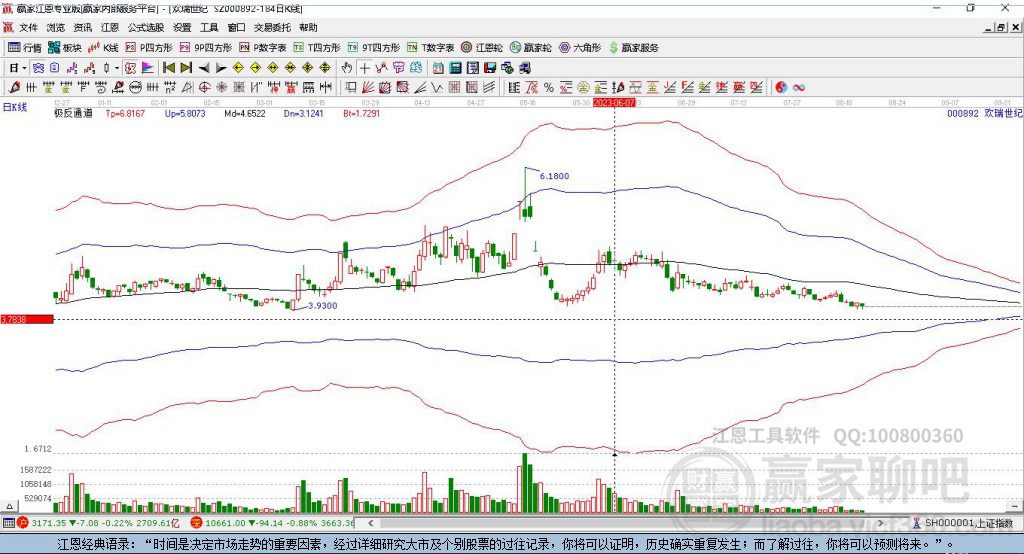Collapse volume panel up-arrow button

pyautogui.click(x=9, y=506)
